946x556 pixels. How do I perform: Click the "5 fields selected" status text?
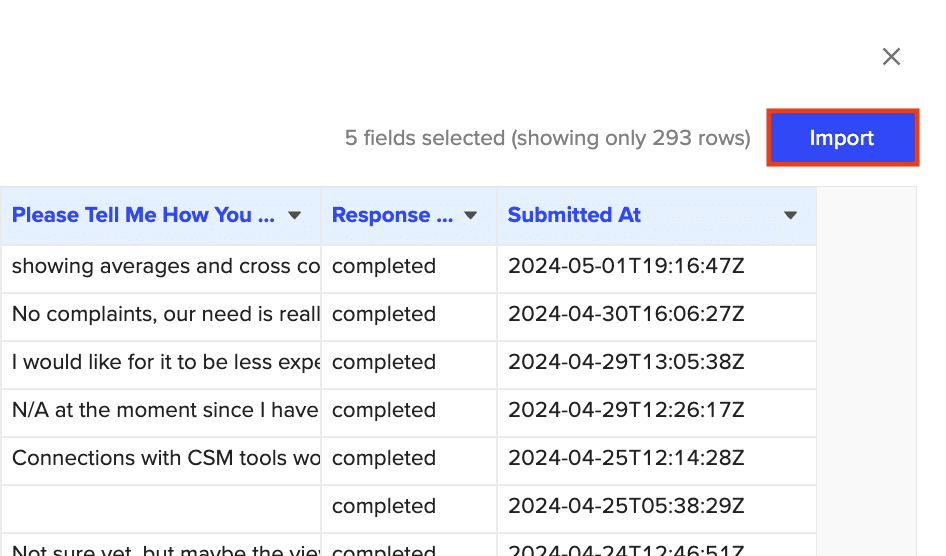[547, 138]
